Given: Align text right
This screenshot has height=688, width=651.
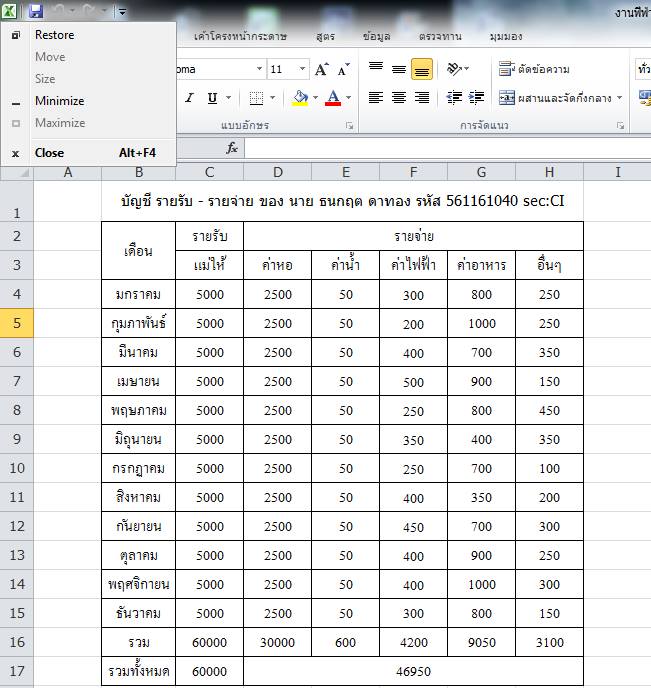Looking at the screenshot, I should pos(422,97).
